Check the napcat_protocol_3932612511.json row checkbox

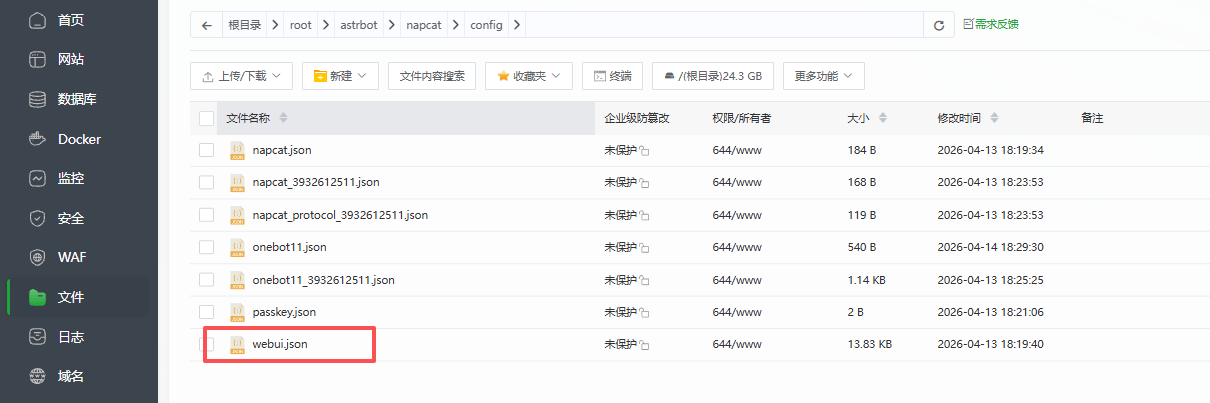point(207,214)
